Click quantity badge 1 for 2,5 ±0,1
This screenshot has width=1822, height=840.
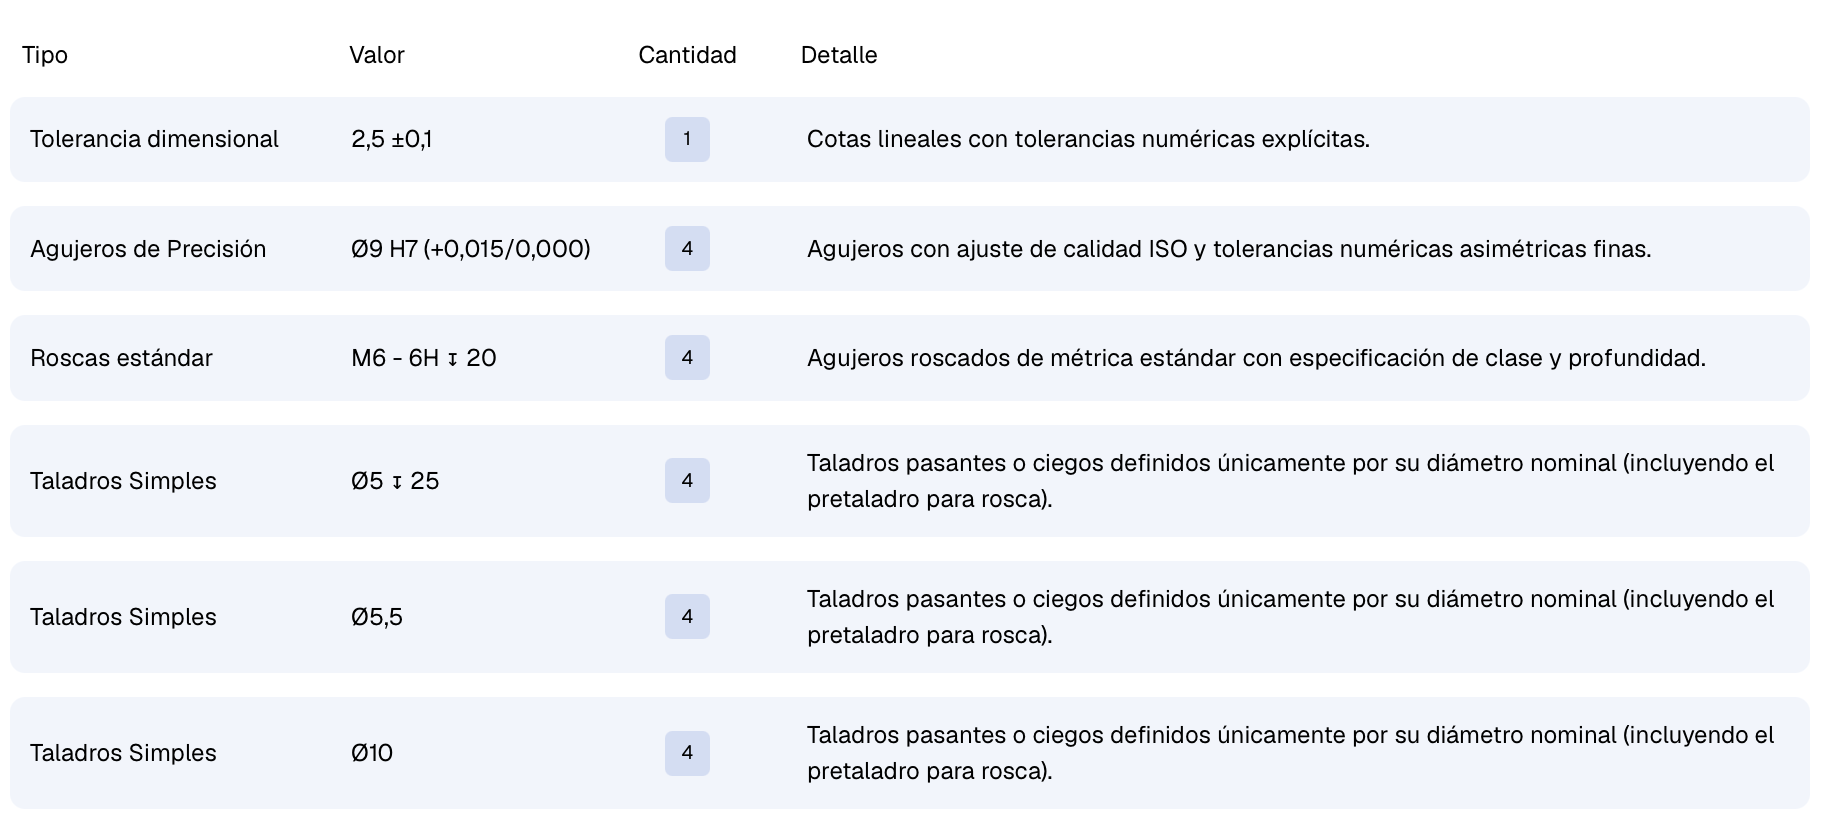(687, 139)
